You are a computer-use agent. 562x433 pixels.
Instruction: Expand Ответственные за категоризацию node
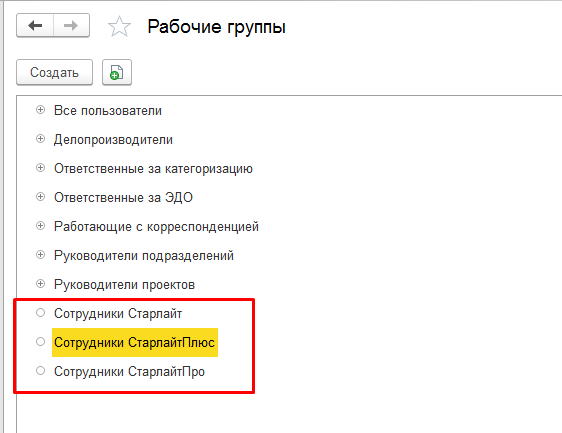41,168
